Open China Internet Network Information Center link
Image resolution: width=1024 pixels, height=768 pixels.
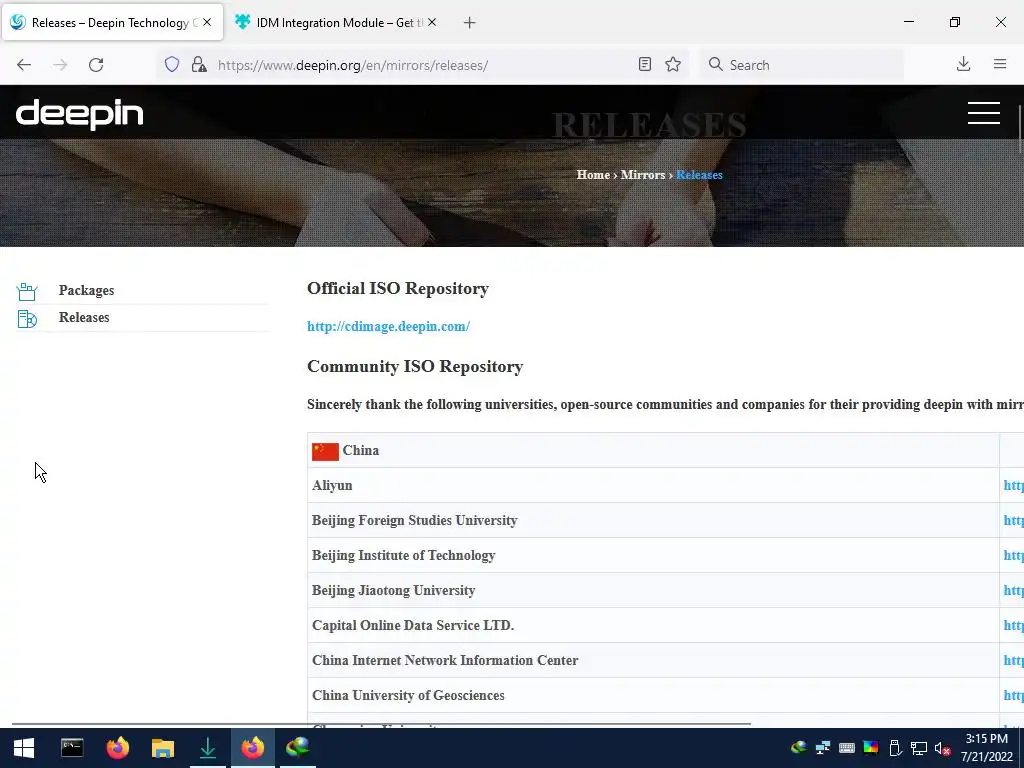click(1014, 660)
